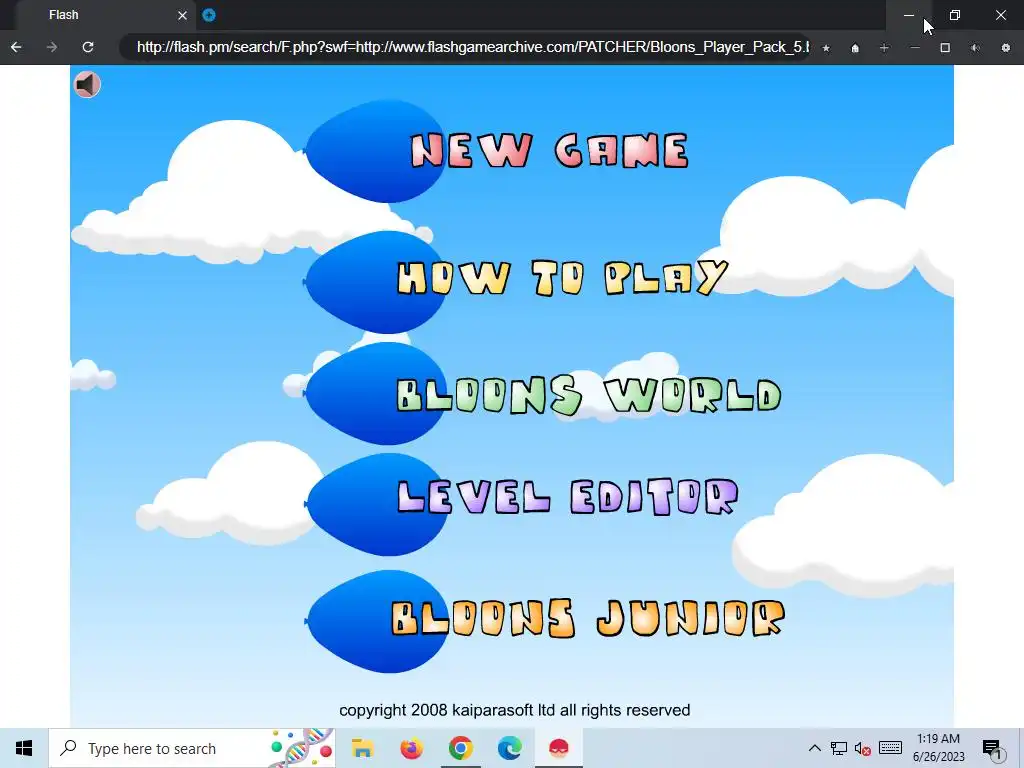Reload the Flash page
This screenshot has width=1024, height=768.
click(x=88, y=47)
